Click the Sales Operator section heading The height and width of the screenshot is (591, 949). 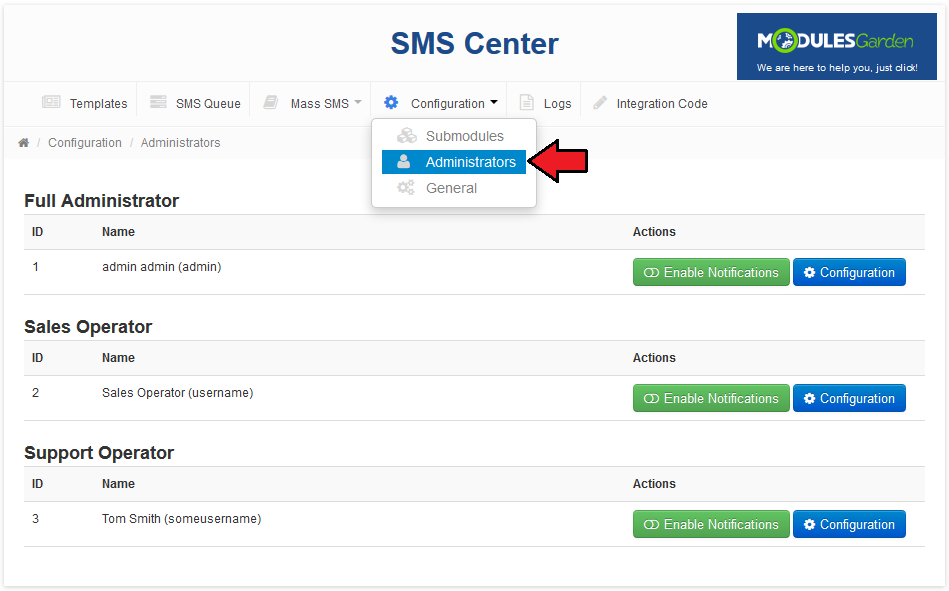[x=88, y=327]
